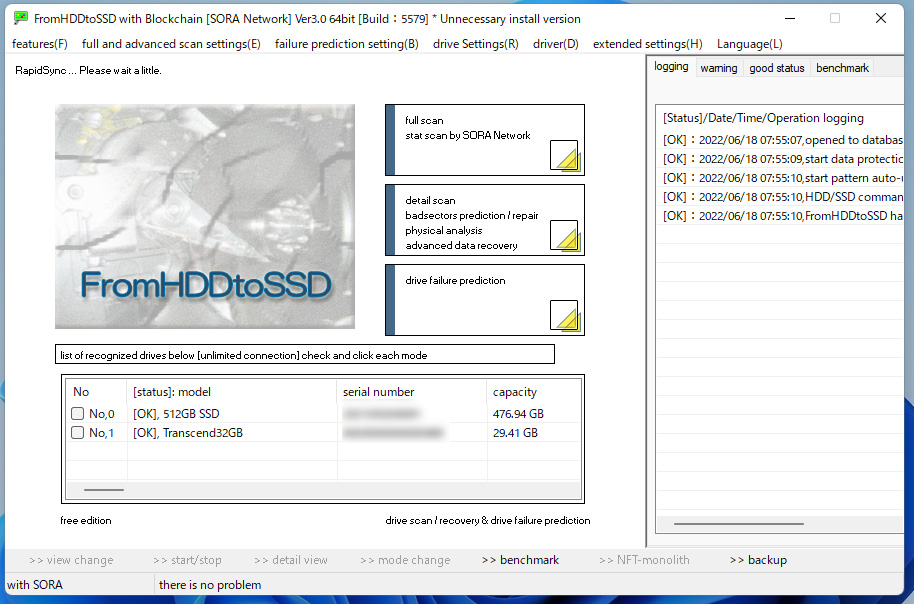This screenshot has width=914, height=604.
Task: Check the No,0 drive checkbox
Action: pyautogui.click(x=78, y=413)
